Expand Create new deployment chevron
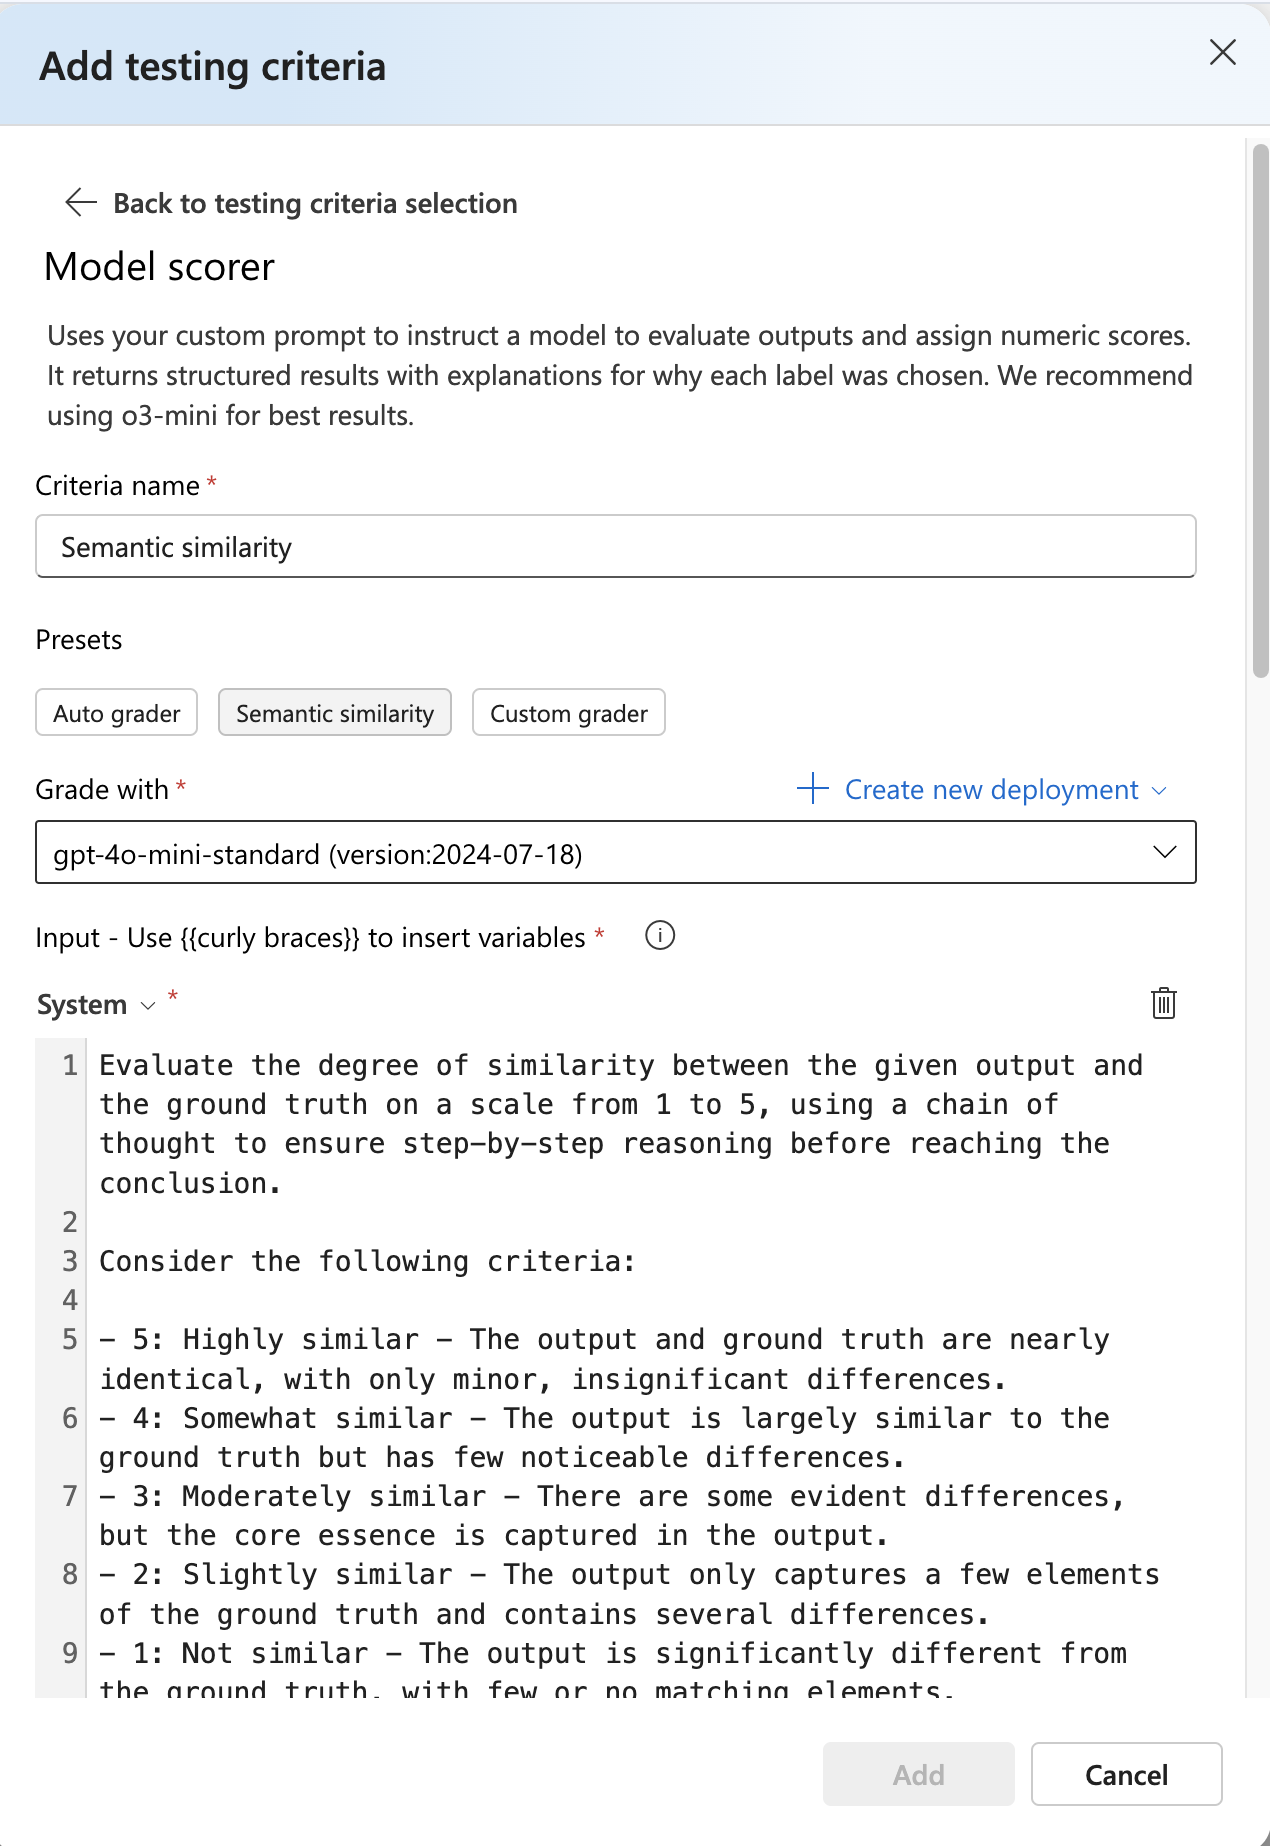 click(x=1160, y=790)
